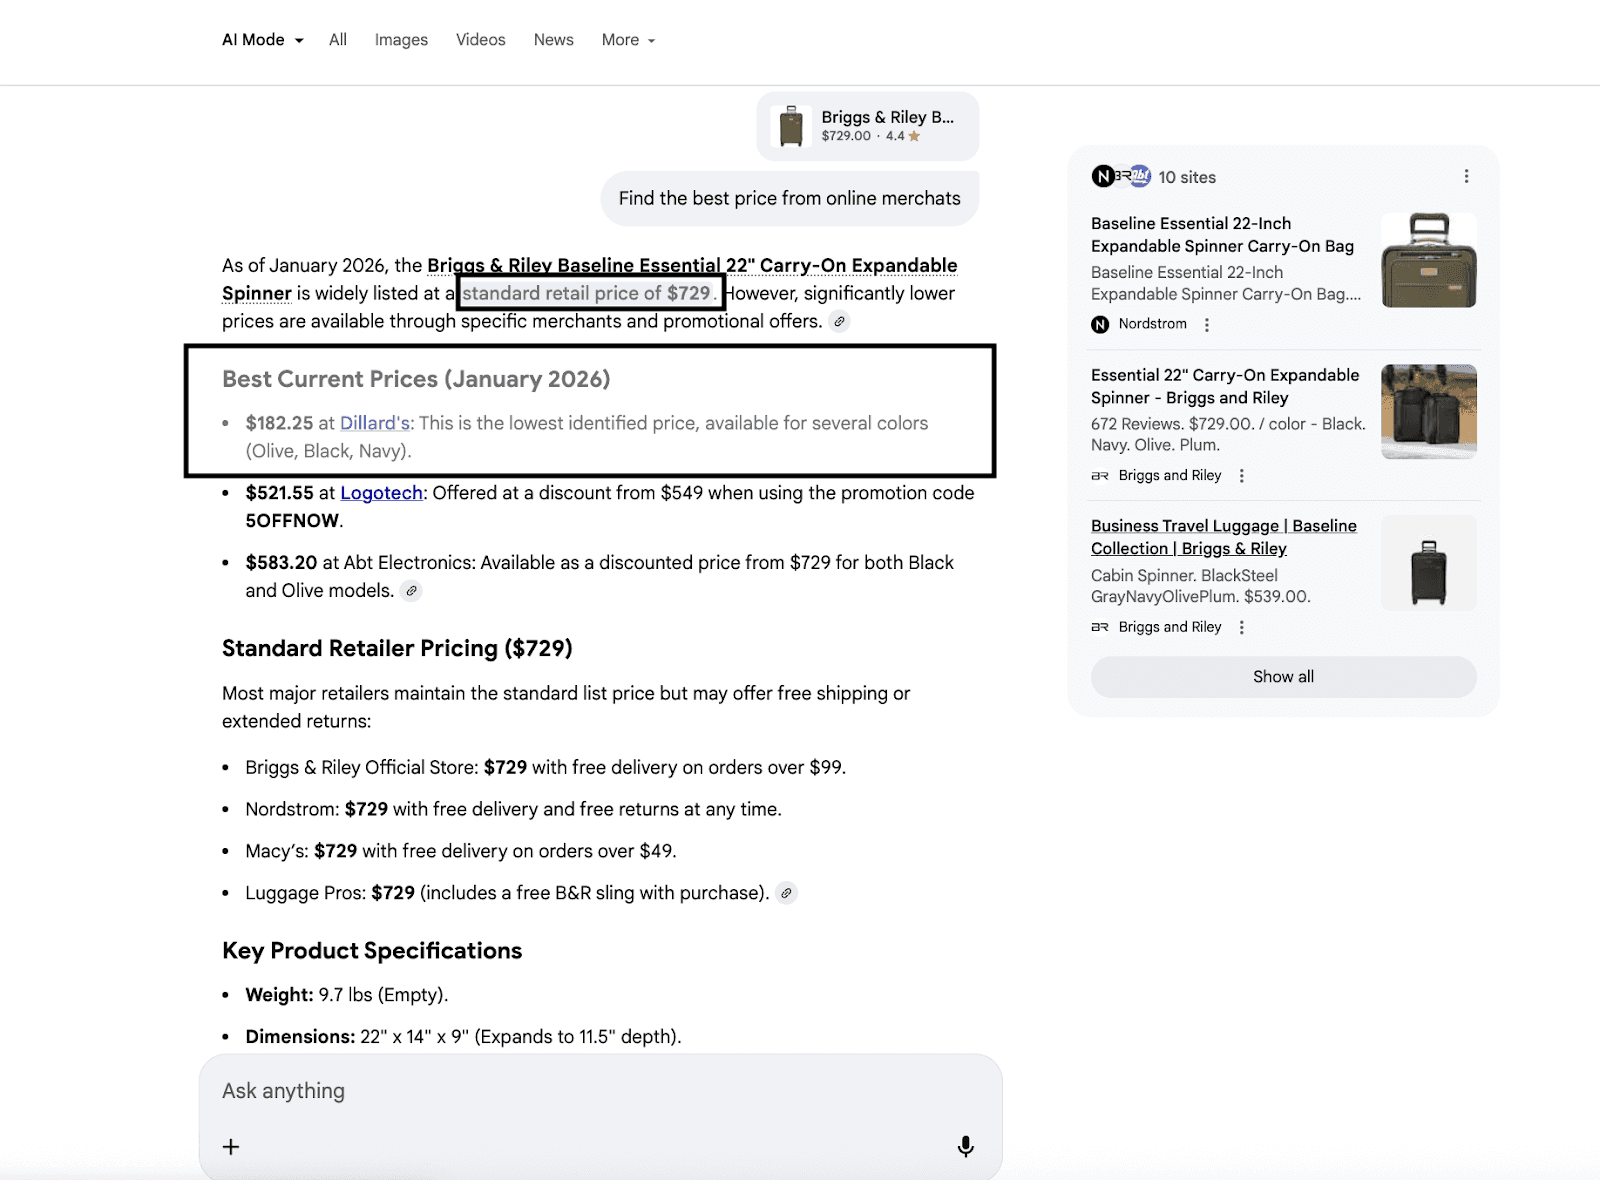Click the Briggs and Riley favicon under Baseline Collection
This screenshot has height=1180, width=1600.
[x=1100, y=627]
